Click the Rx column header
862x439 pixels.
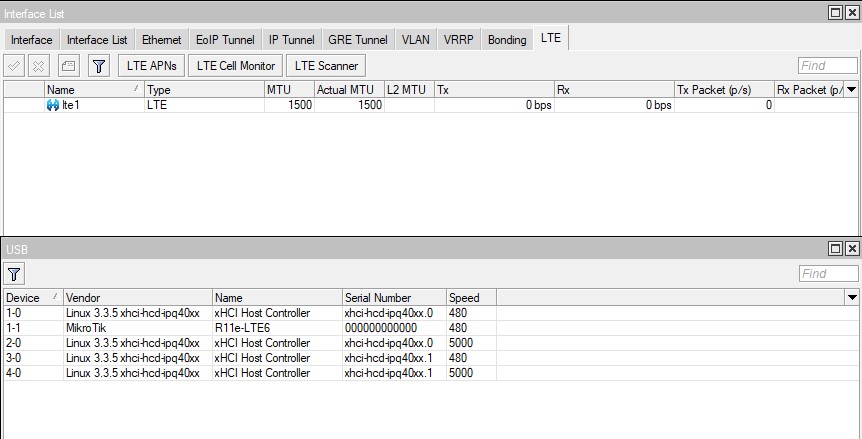614,90
